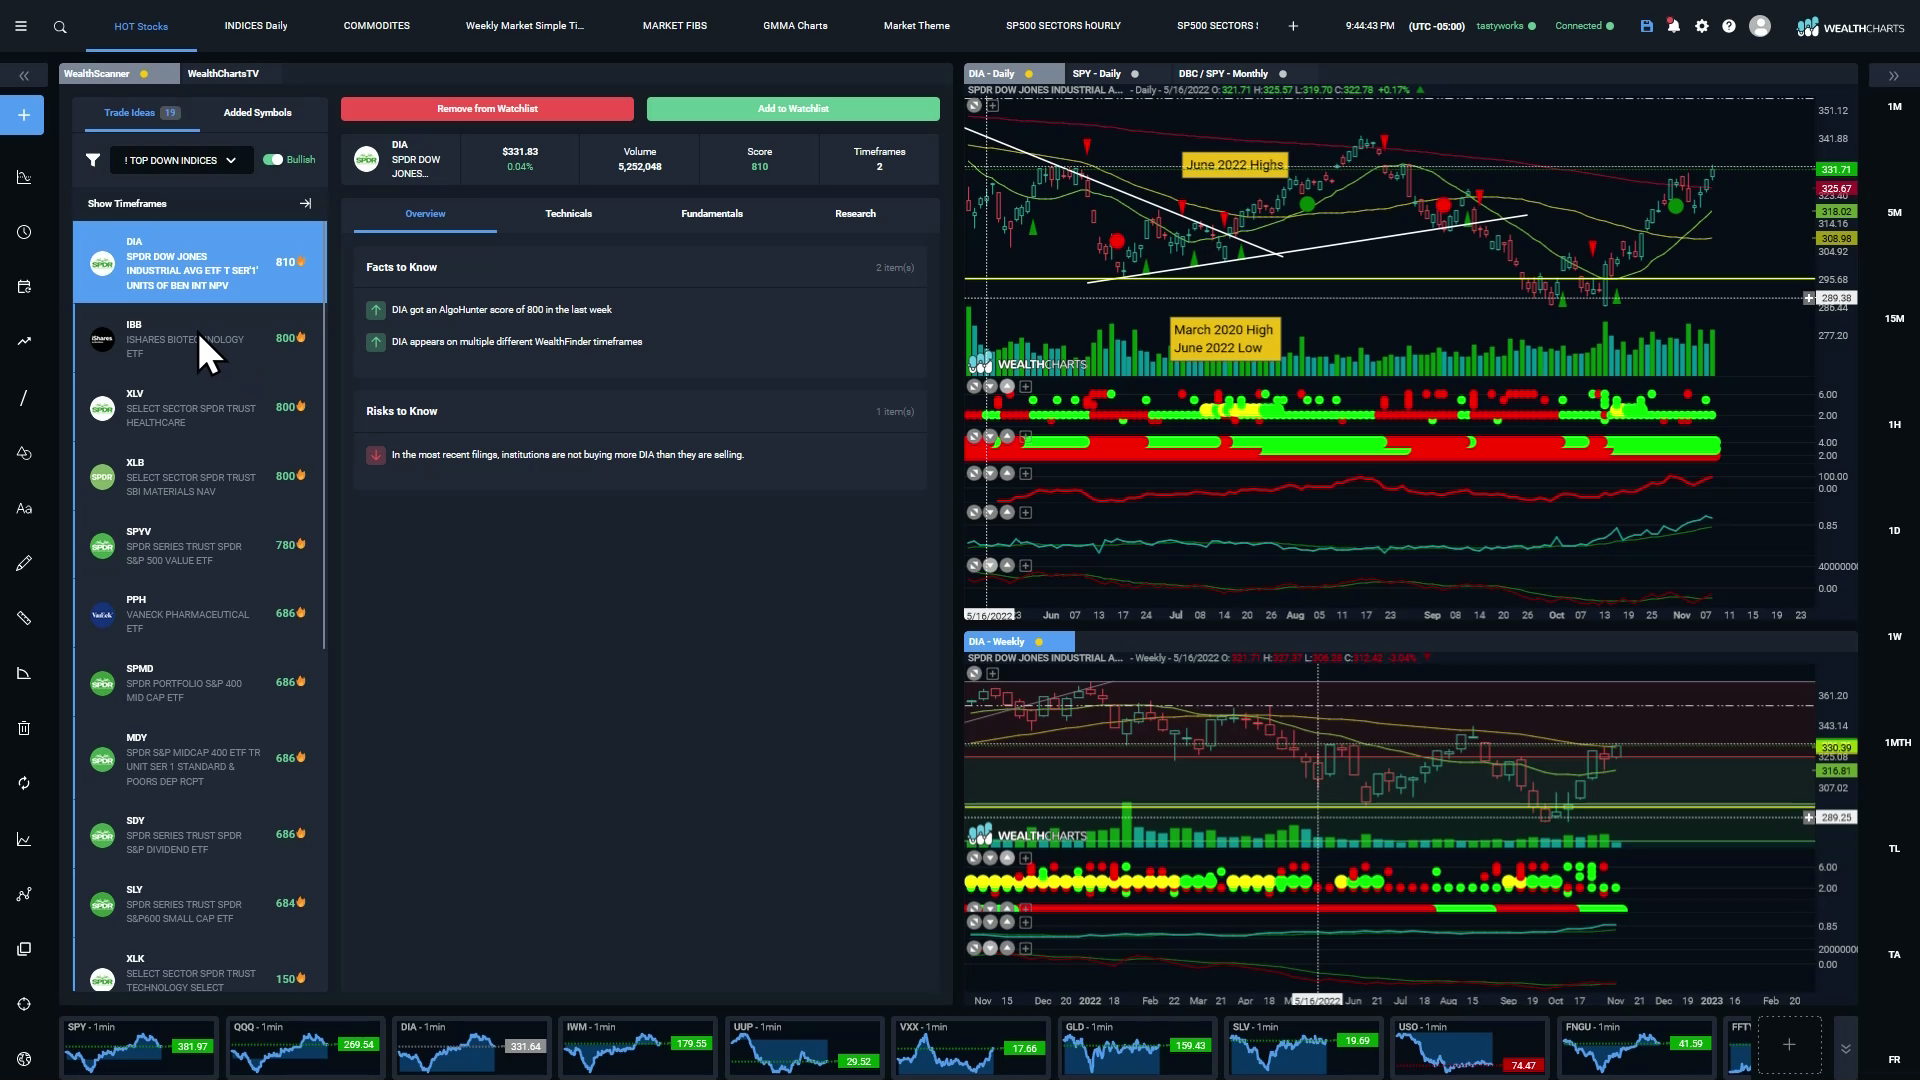Open the VXX - 1min mini chart

pyautogui.click(x=971, y=1046)
